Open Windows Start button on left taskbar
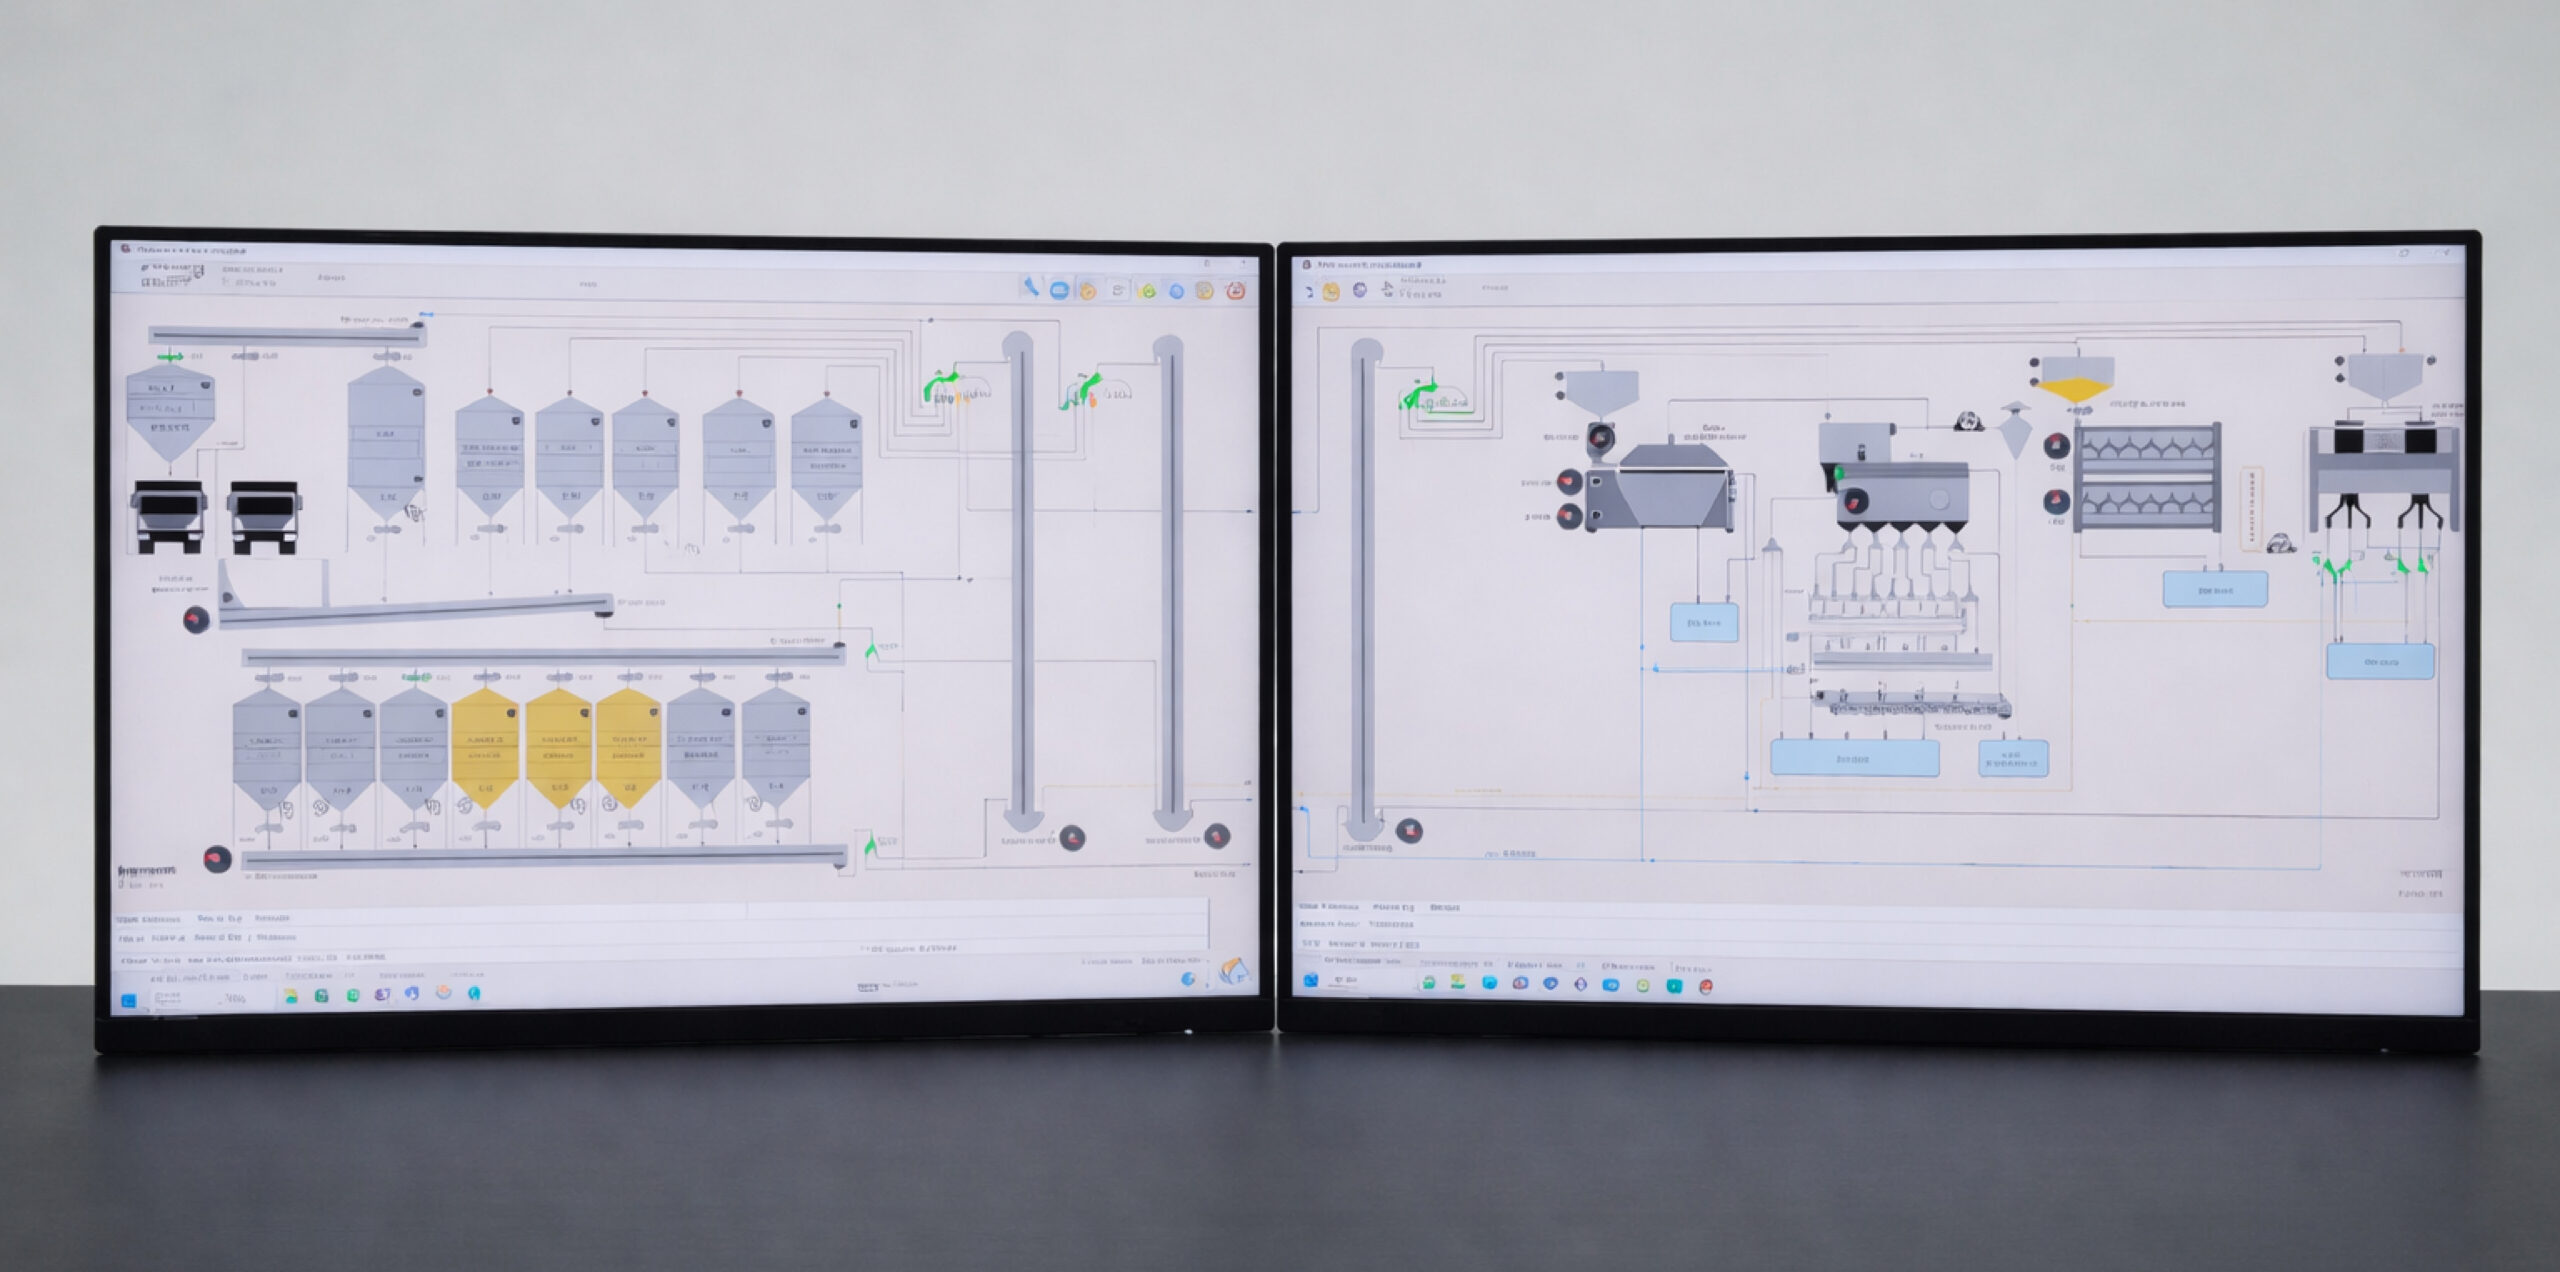 click(x=129, y=1001)
